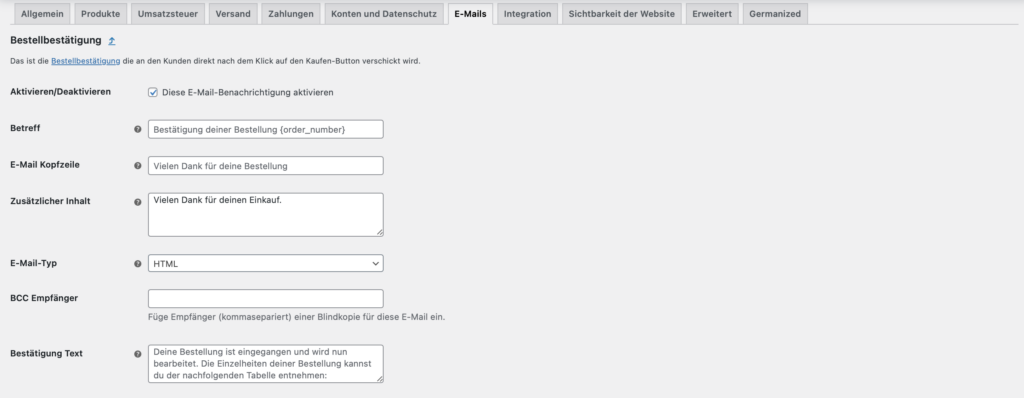
Task: Open the Umsatzsteuer tab
Action: [168, 14]
